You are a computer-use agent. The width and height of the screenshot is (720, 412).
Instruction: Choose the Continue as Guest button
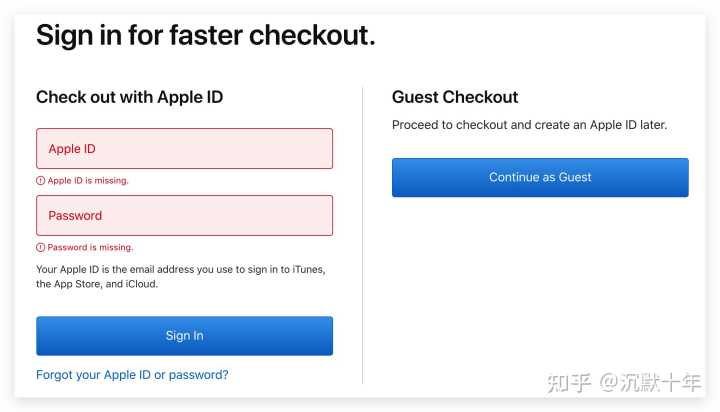540,177
